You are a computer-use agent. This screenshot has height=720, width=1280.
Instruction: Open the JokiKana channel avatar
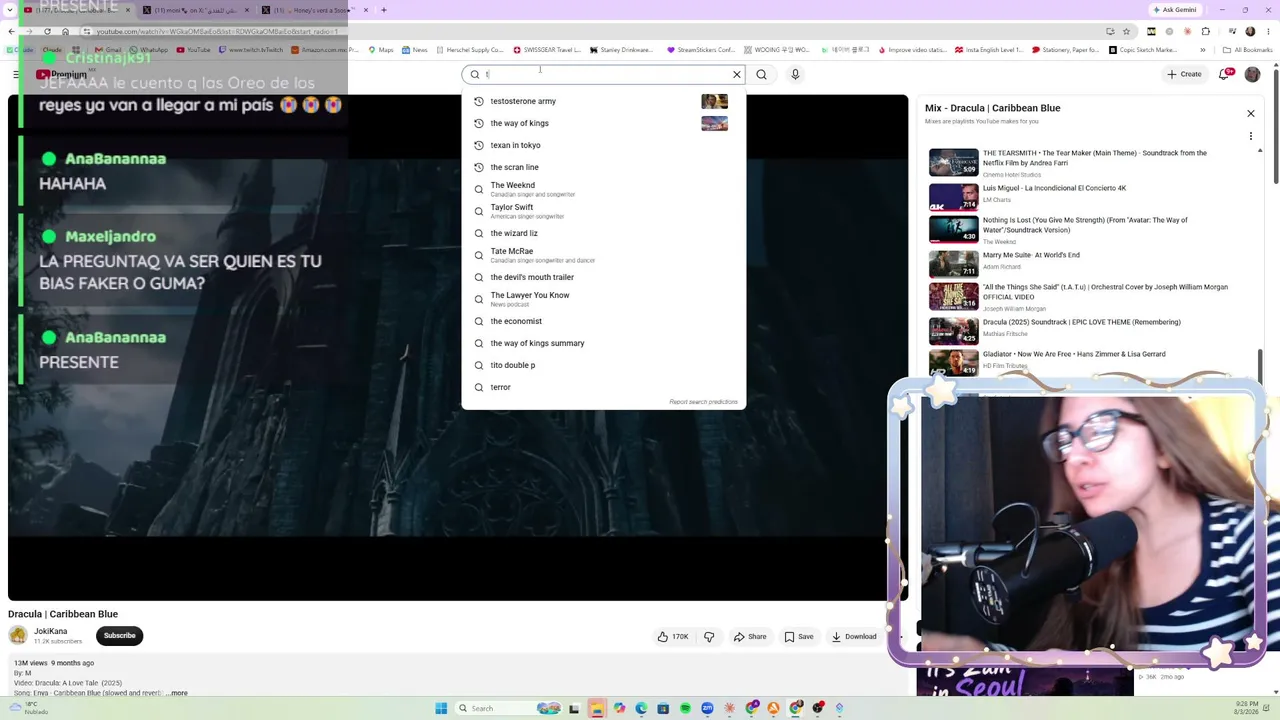point(18,635)
